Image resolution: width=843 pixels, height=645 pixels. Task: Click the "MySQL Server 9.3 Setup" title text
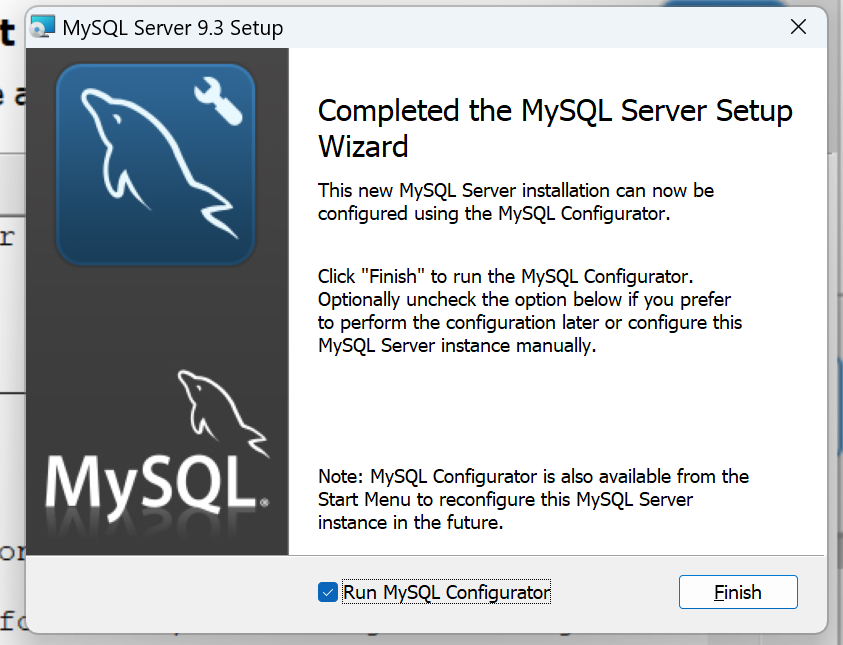pyautogui.click(x=172, y=28)
